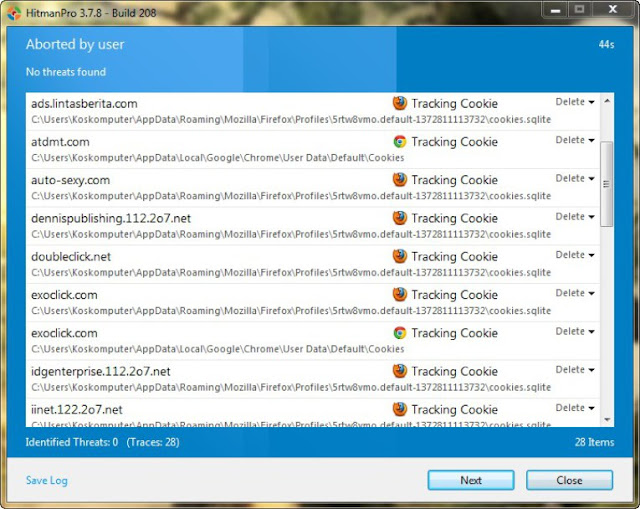The height and width of the screenshot is (509, 640).
Task: Click the Next button
Action: coord(471,480)
